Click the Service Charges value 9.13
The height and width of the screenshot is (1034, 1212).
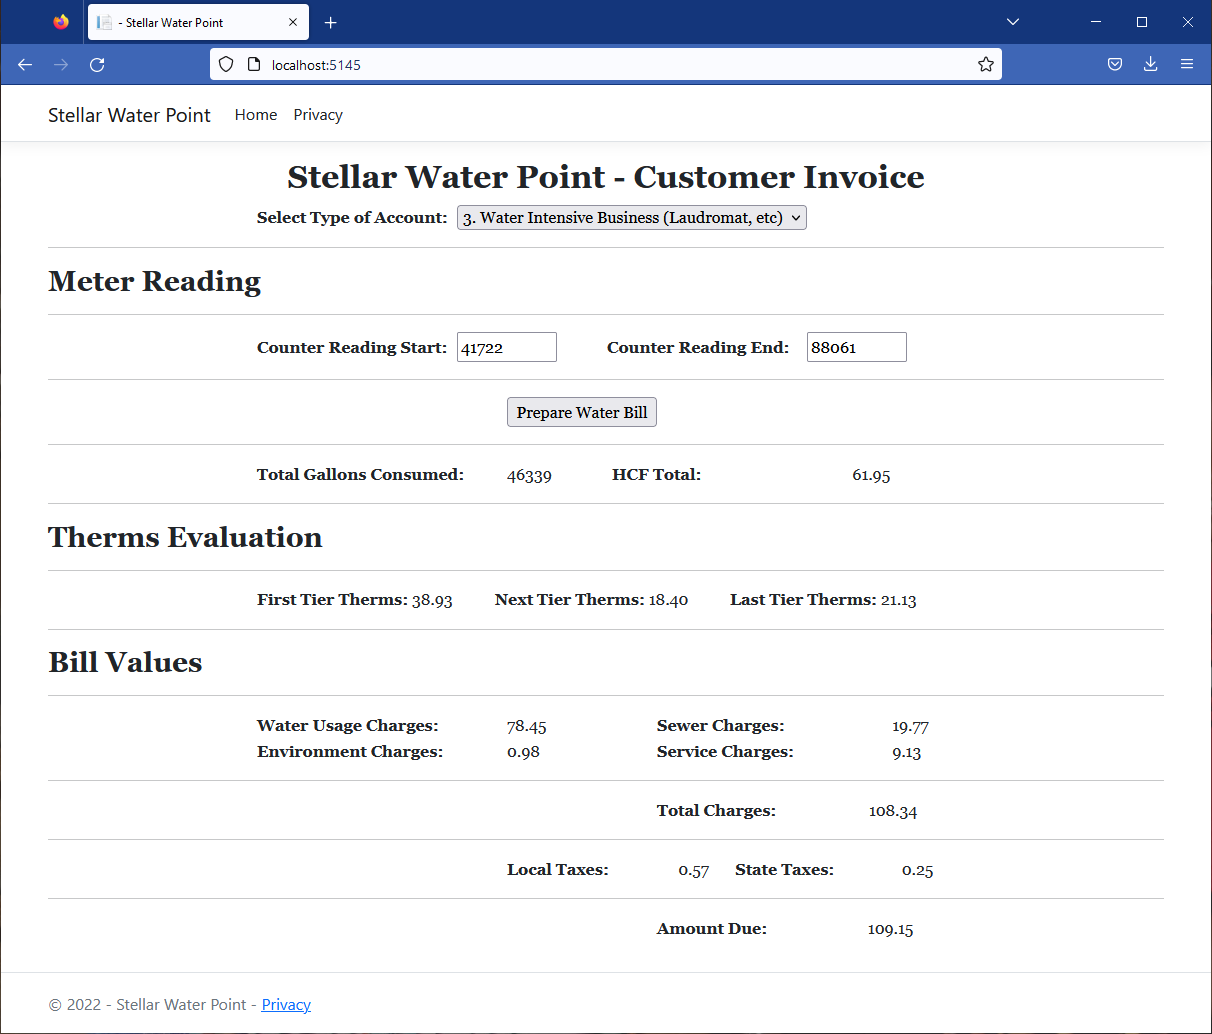[907, 752]
